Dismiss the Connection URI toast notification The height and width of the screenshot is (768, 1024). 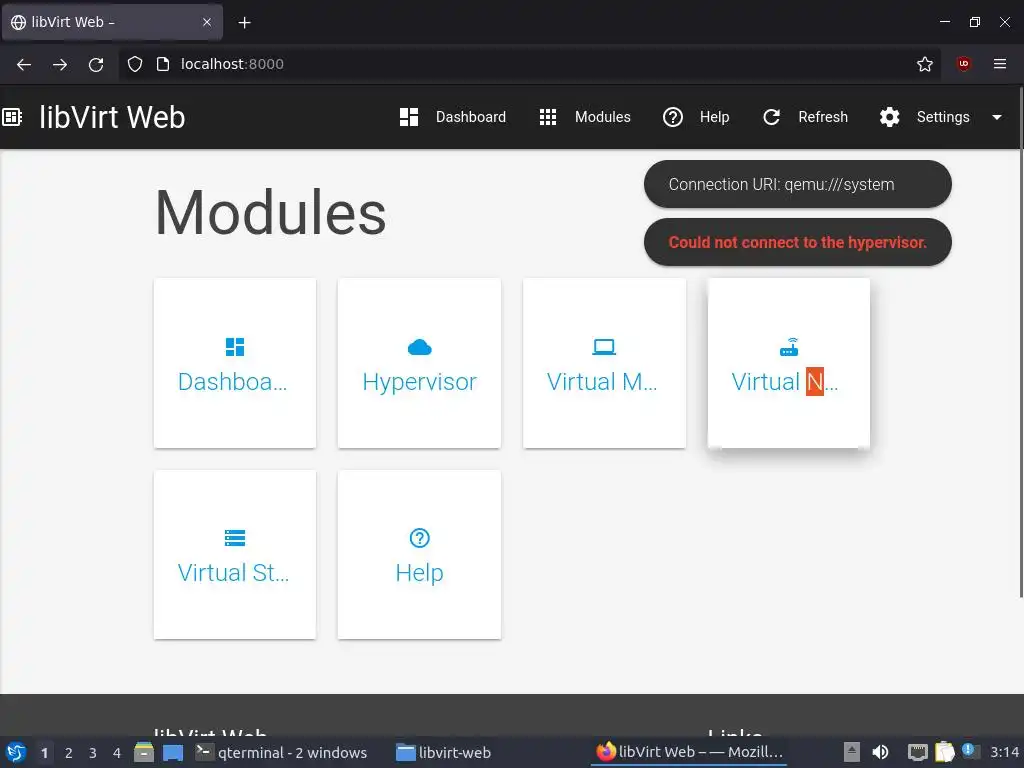coord(797,184)
